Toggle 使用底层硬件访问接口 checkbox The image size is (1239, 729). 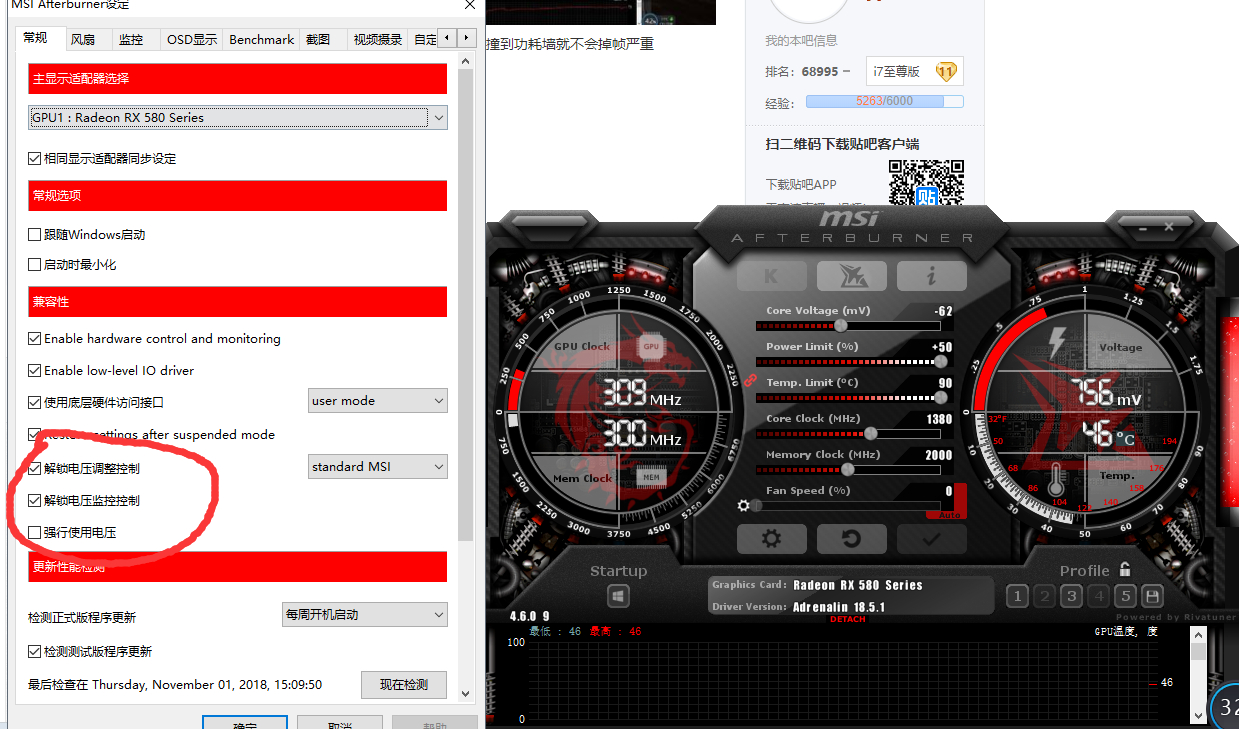tap(35, 402)
